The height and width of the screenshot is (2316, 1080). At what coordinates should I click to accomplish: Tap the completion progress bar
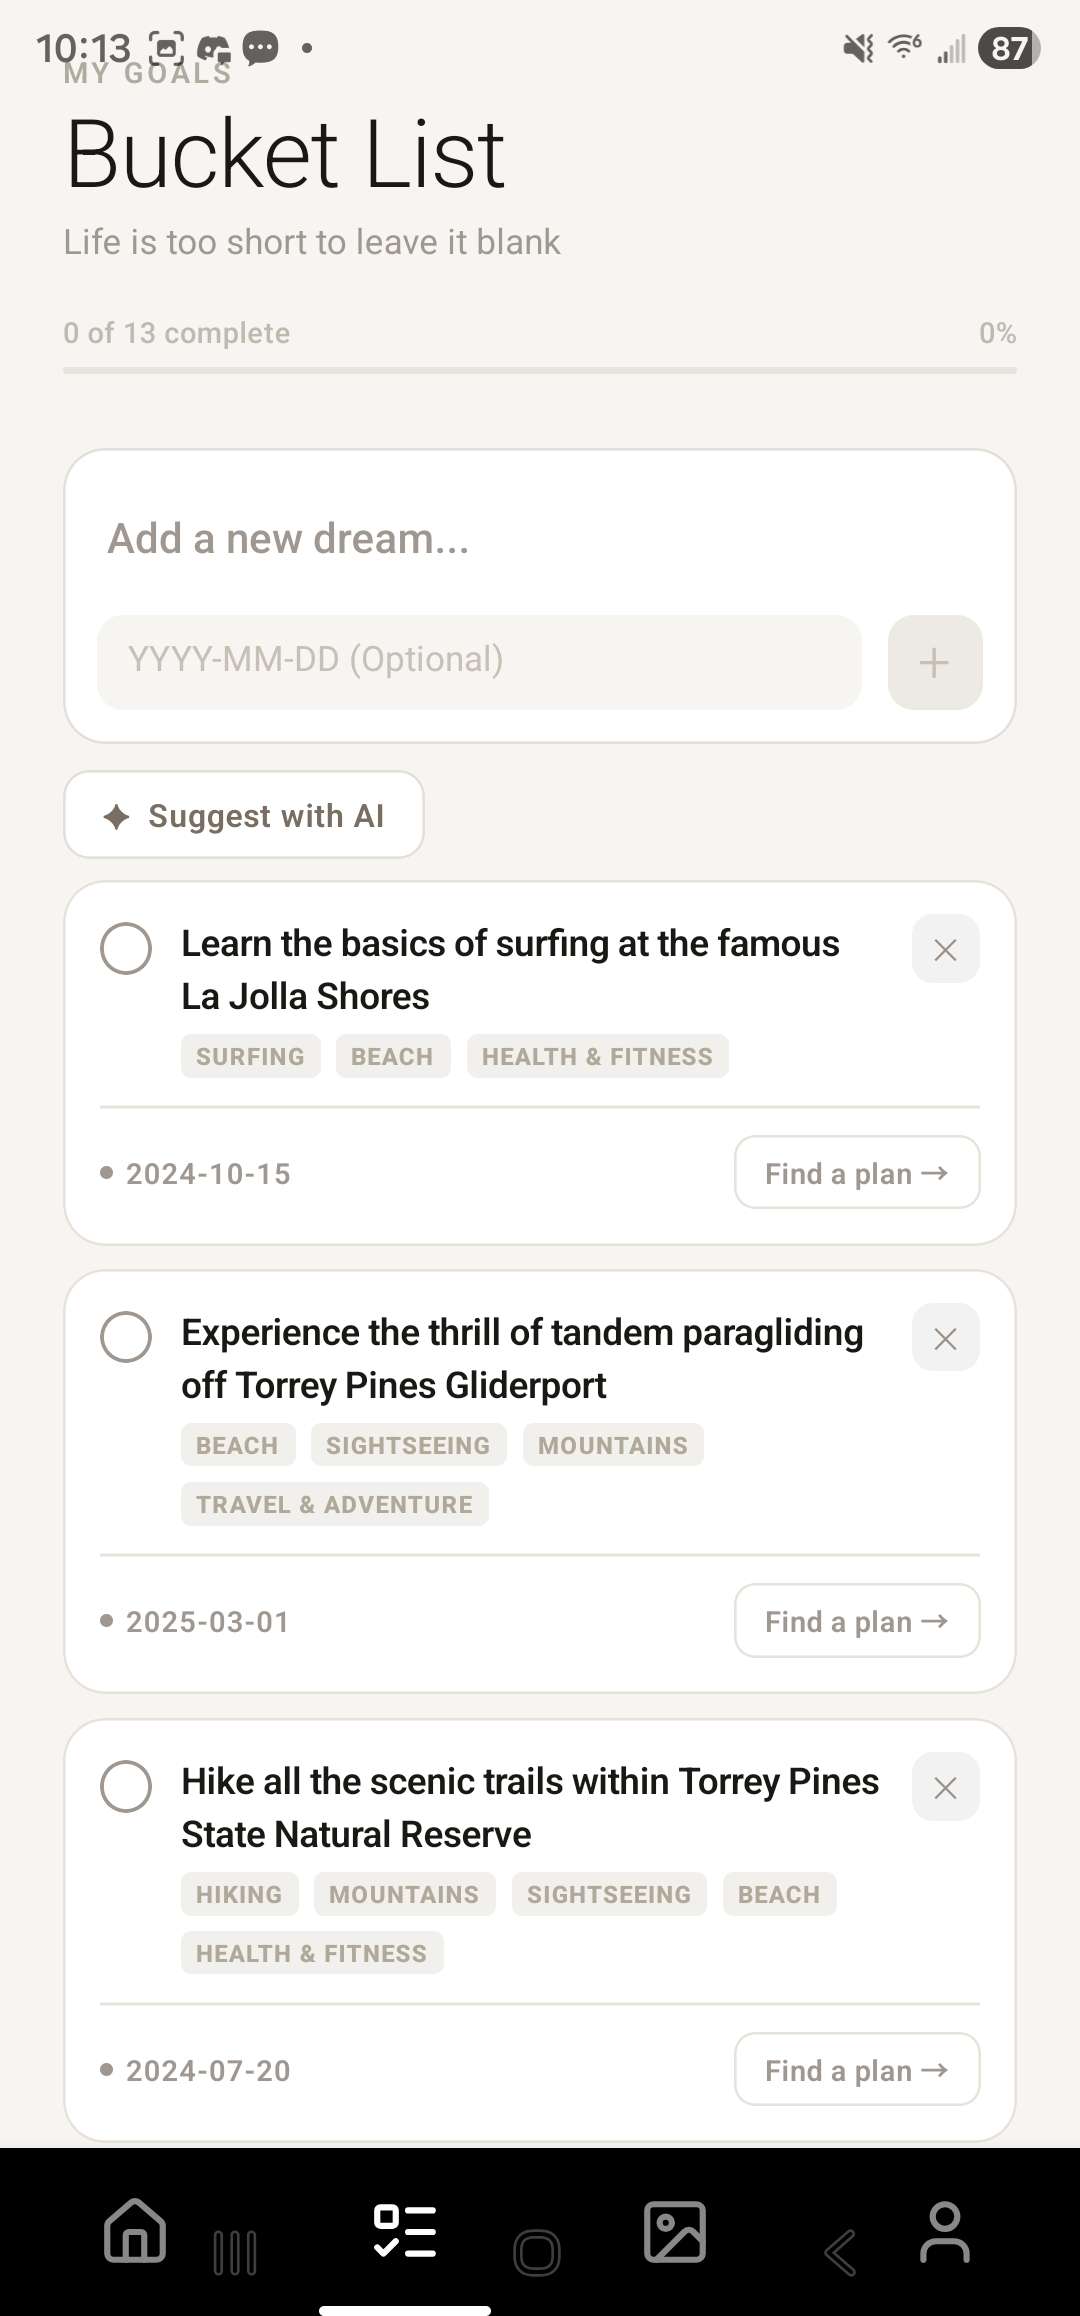(540, 371)
